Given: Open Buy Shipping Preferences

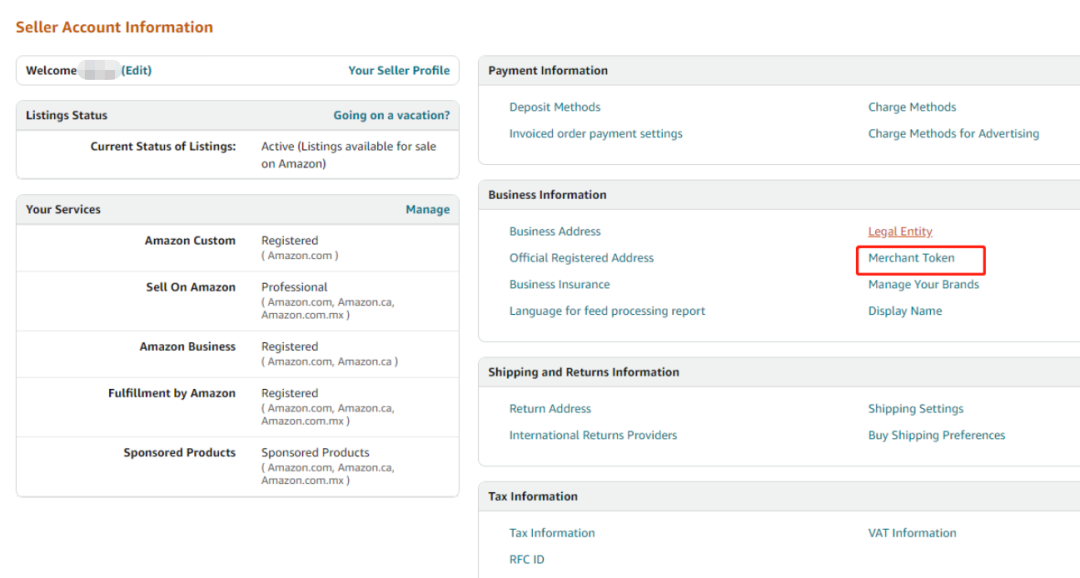Looking at the screenshot, I should coord(936,435).
